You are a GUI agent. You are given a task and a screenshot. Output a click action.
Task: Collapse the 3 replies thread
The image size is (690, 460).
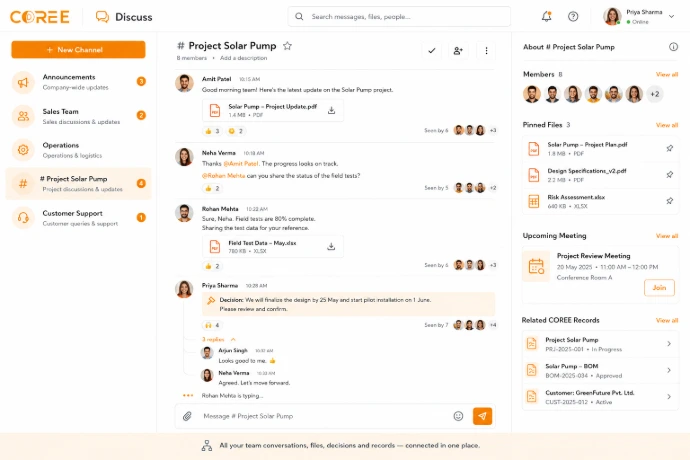[x=219, y=339]
